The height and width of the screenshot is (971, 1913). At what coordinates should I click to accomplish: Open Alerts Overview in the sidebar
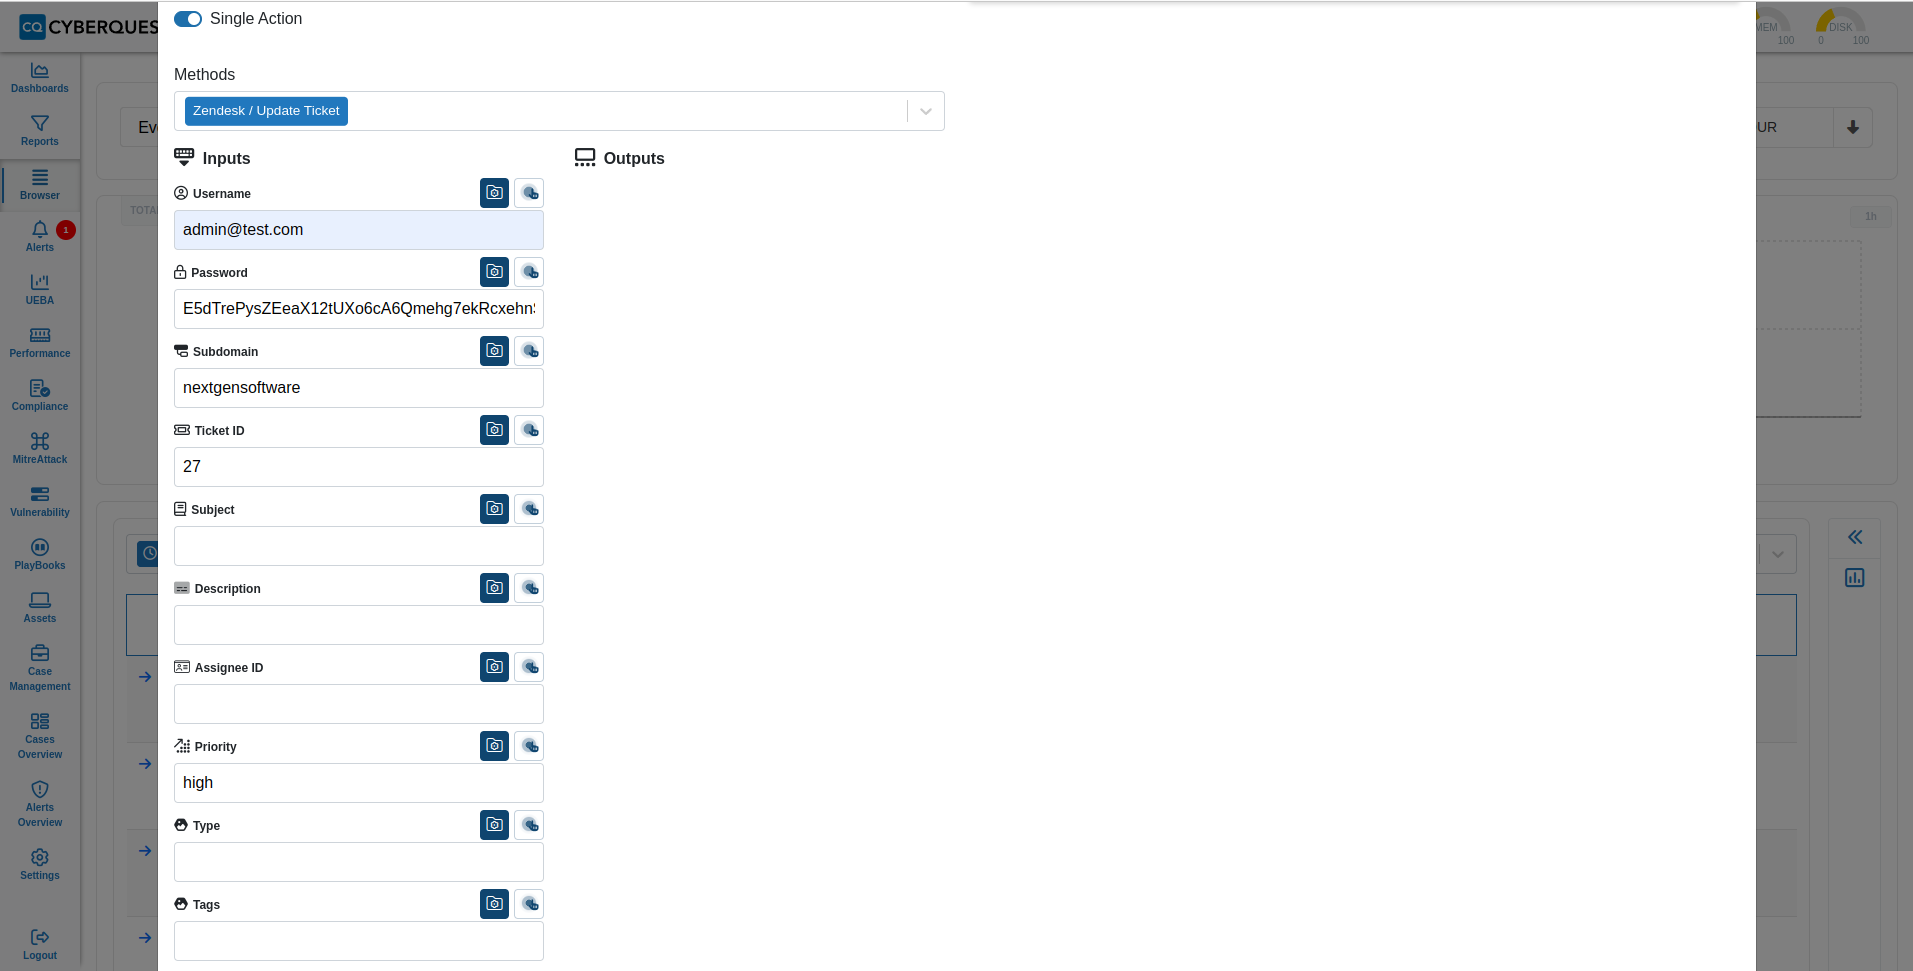(x=40, y=804)
